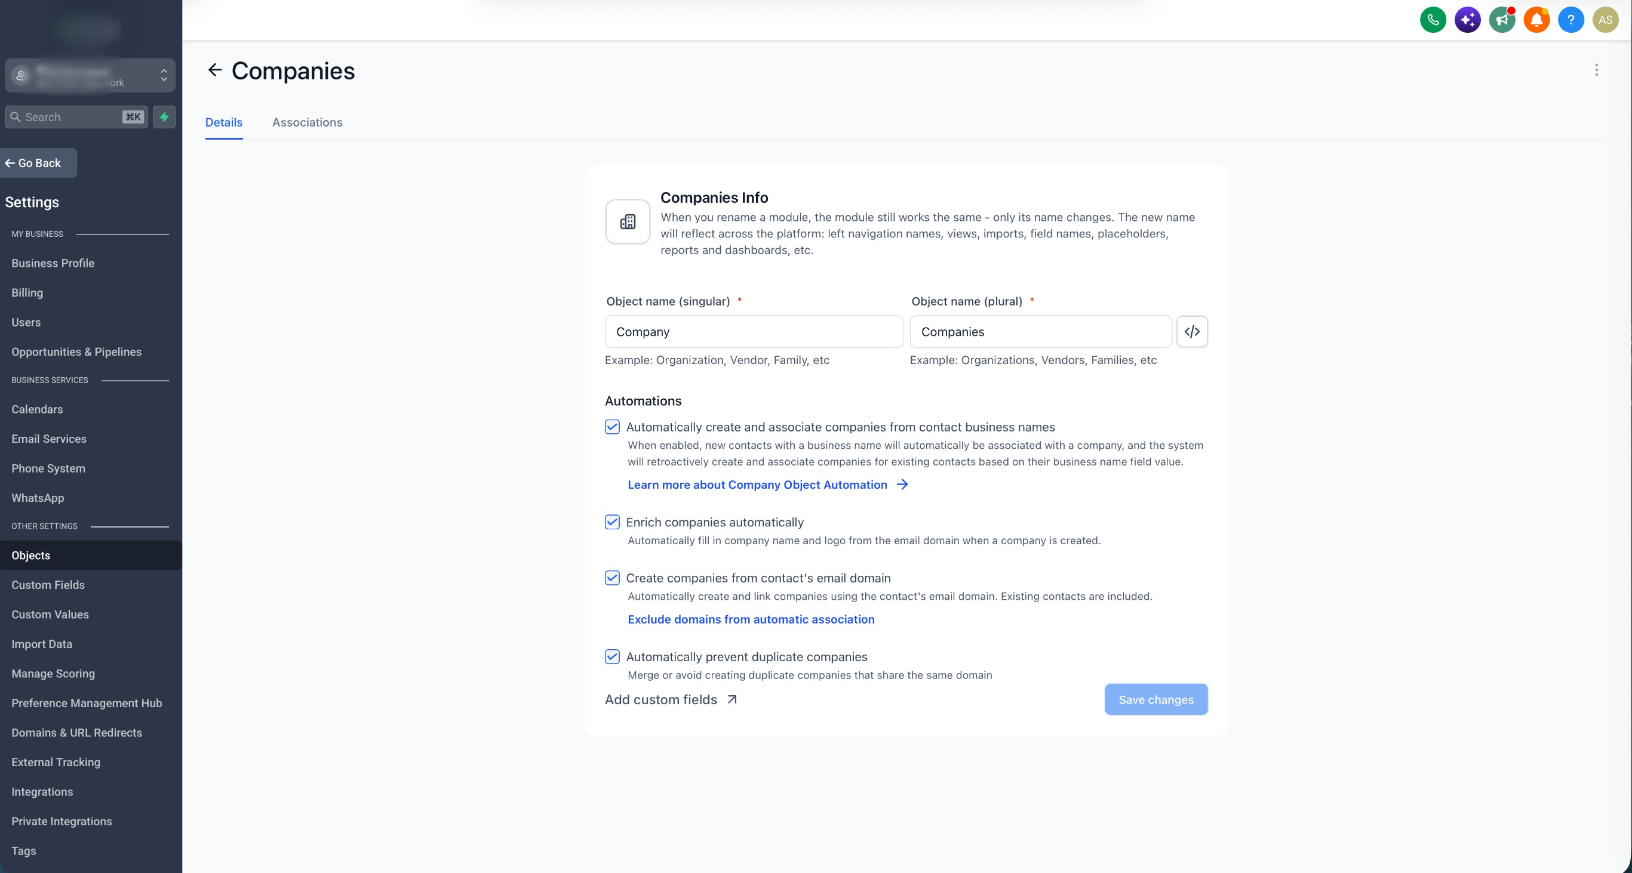Click the green phone dialer icon

(1433, 19)
